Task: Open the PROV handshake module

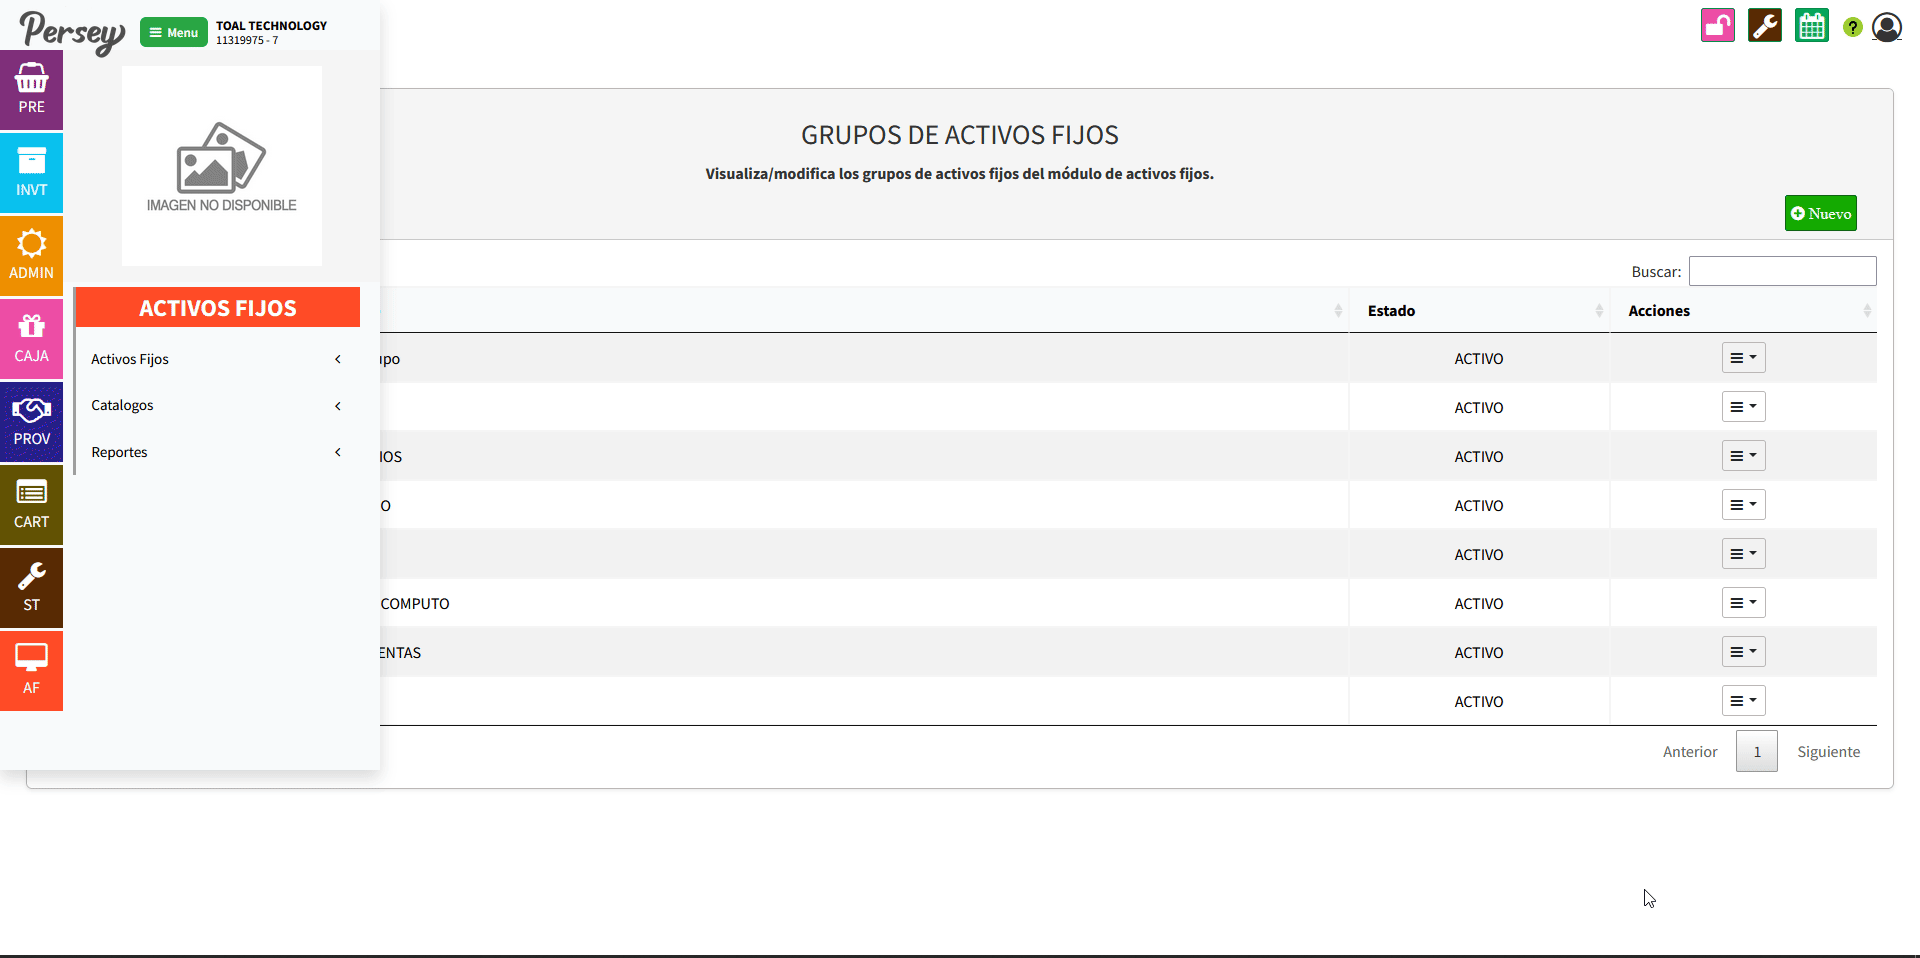Action: pos(31,422)
